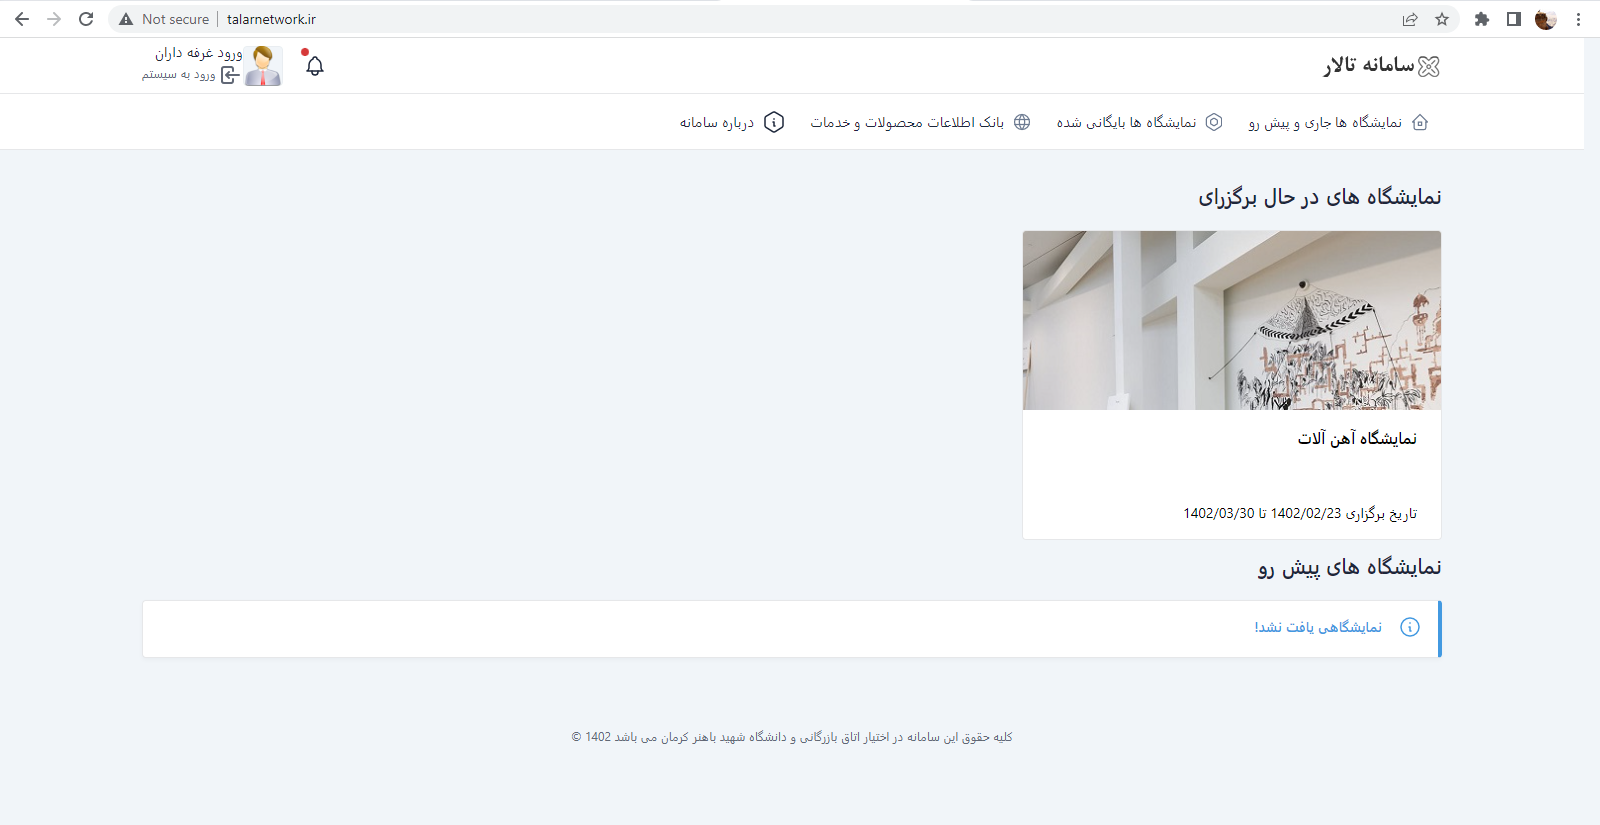Click the login arrow icon

(230, 75)
